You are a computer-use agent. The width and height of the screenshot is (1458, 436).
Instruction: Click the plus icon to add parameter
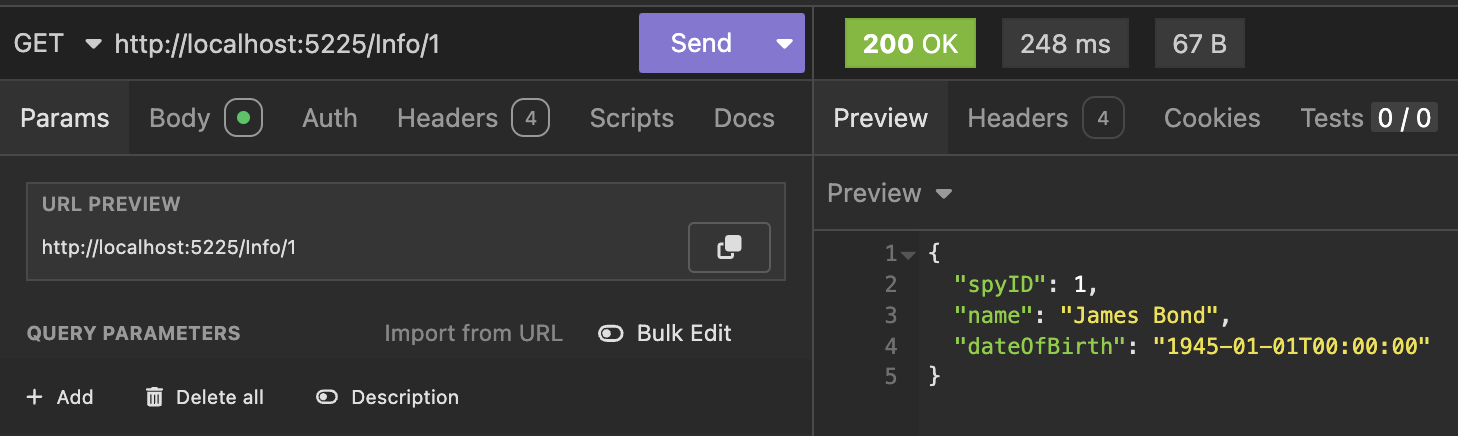tap(35, 397)
